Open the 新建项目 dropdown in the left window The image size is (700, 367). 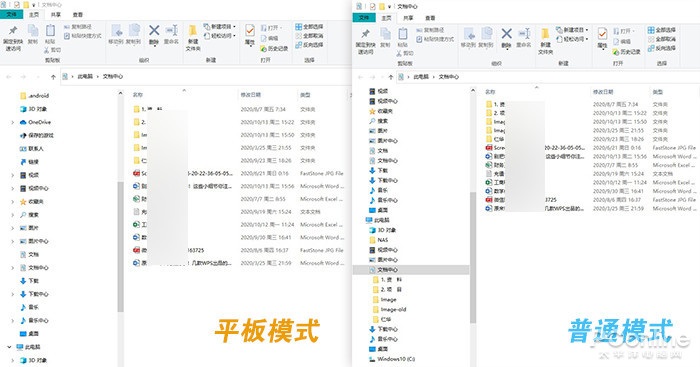point(220,27)
